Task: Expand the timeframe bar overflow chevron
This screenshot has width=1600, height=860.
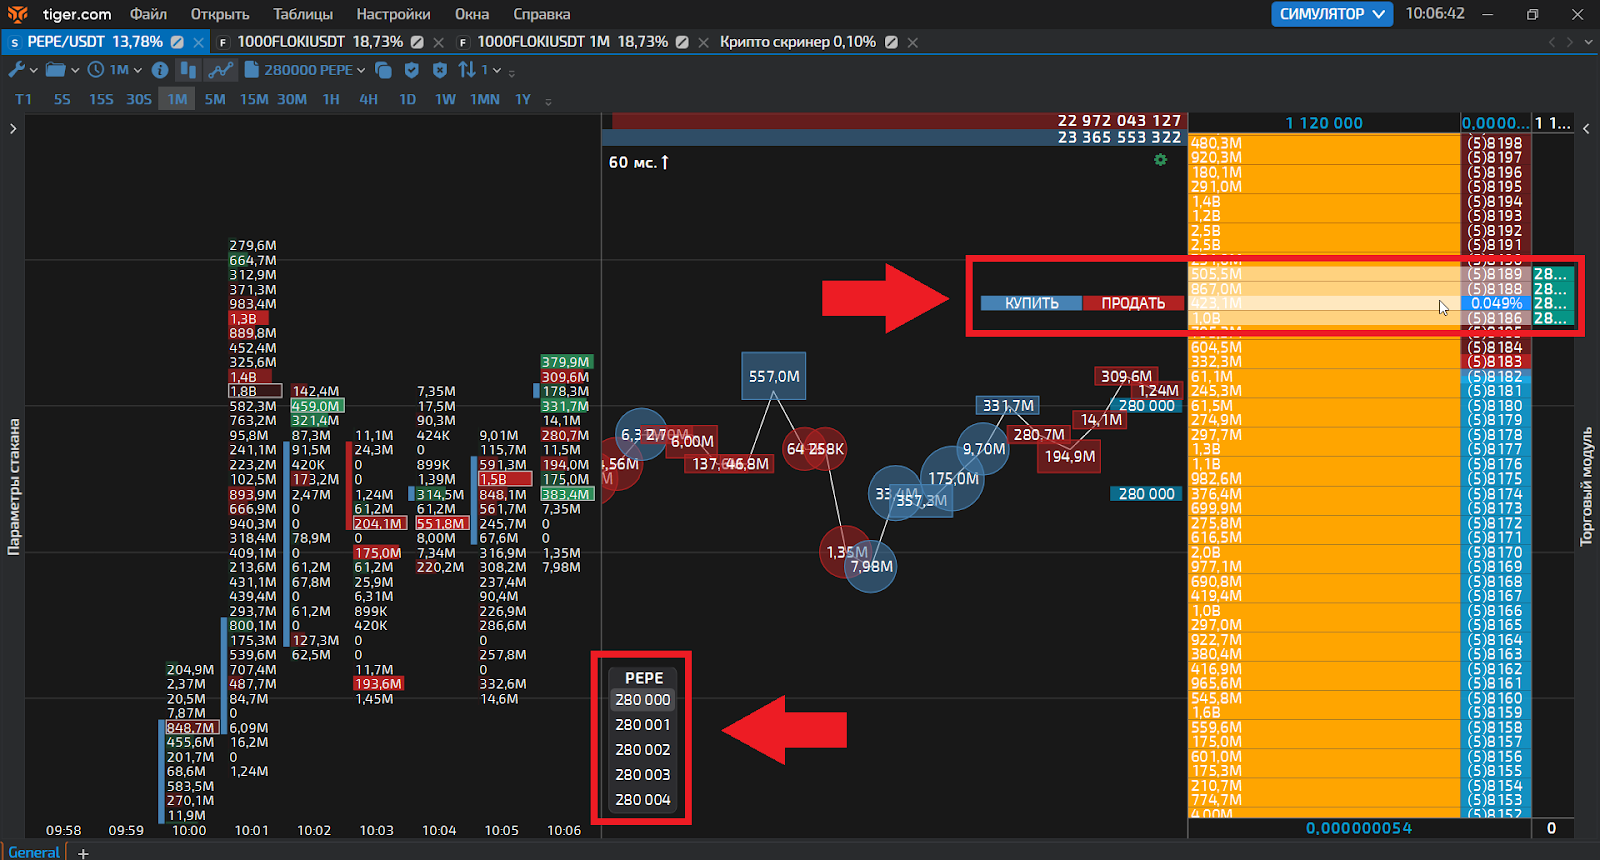Action: pyautogui.click(x=548, y=101)
